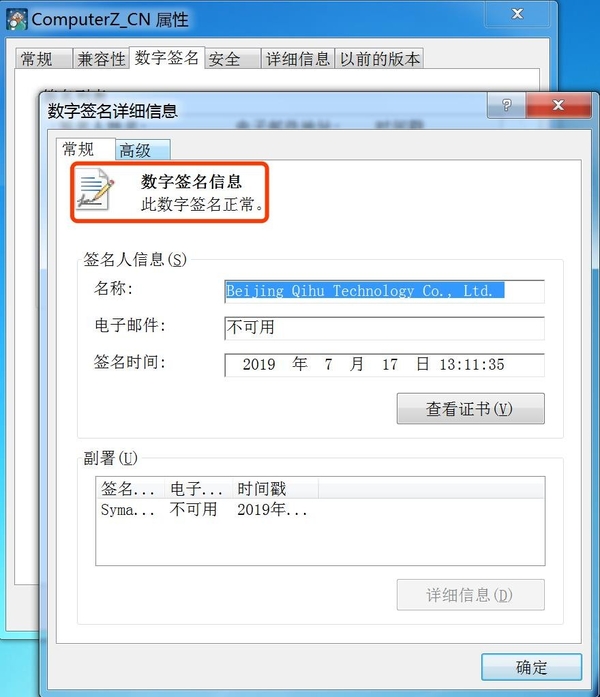Close the ComputerZ_CN 属性 window

tap(517, 14)
